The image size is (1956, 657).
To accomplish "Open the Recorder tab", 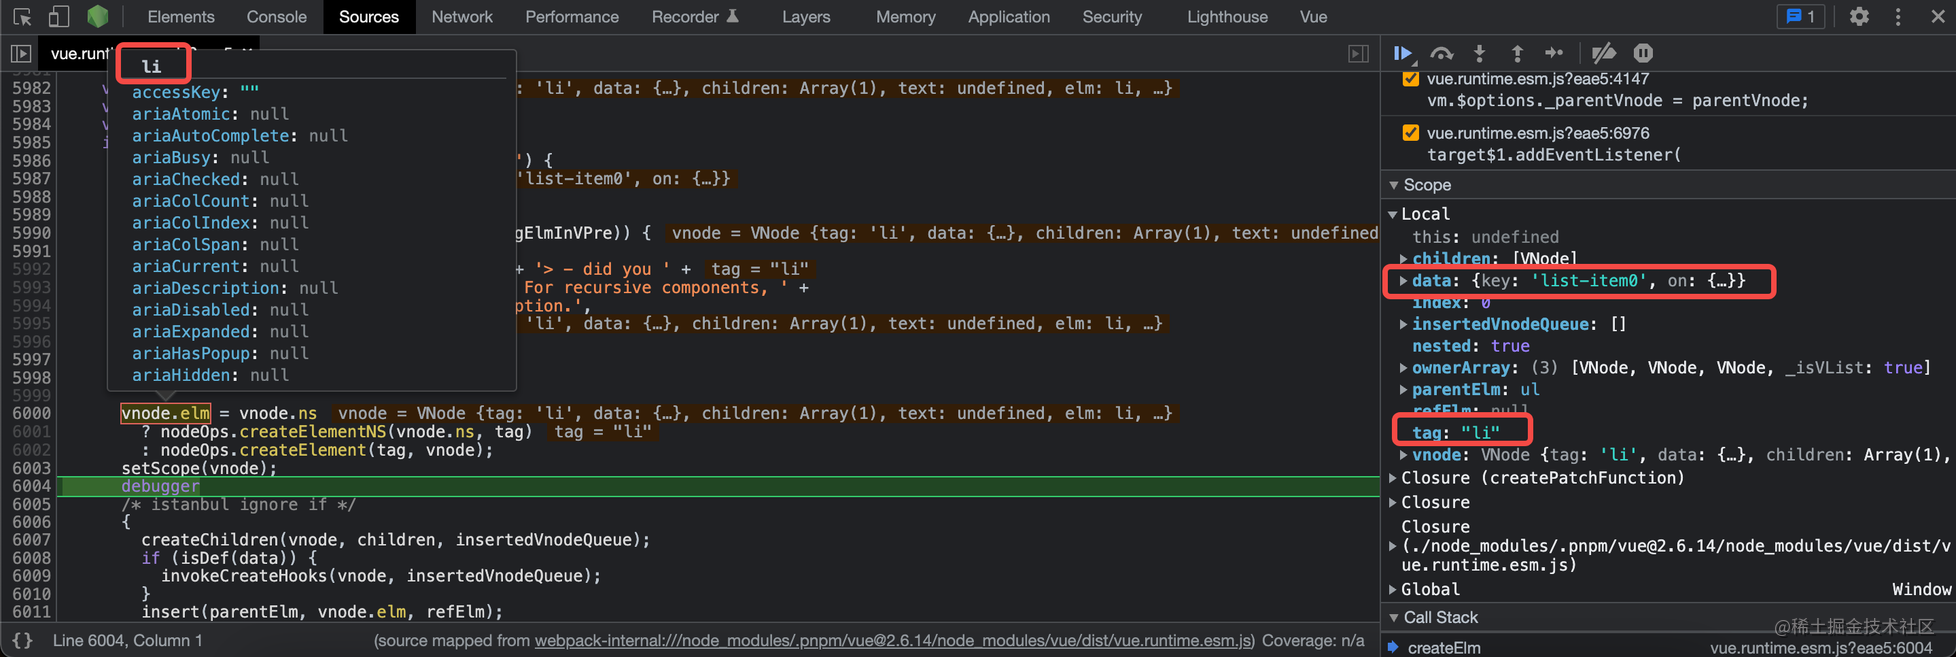I will point(695,17).
